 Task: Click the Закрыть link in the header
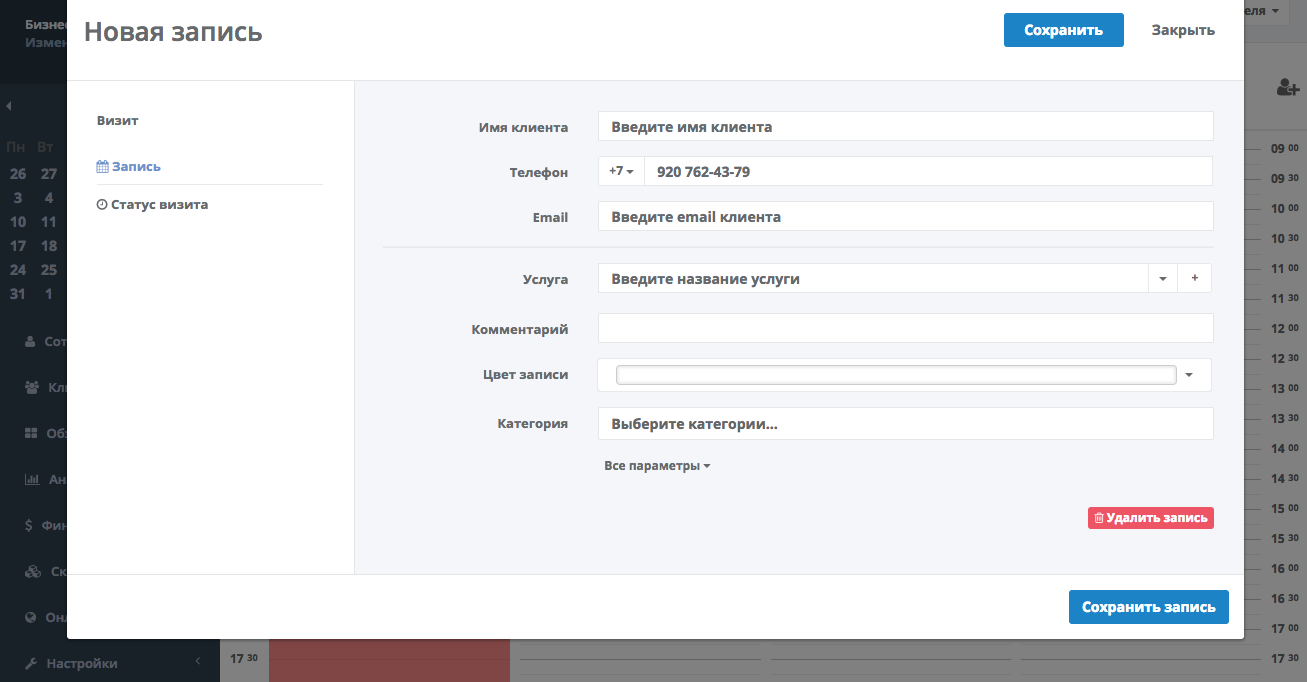[x=1183, y=30]
